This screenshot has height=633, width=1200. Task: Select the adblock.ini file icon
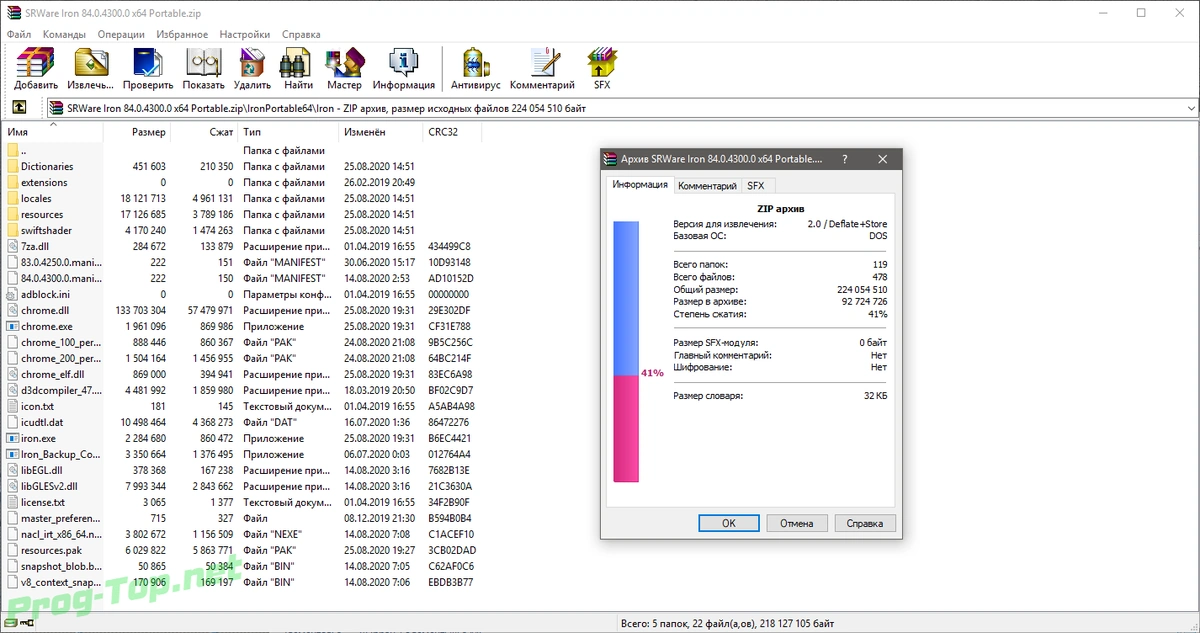click(12, 294)
